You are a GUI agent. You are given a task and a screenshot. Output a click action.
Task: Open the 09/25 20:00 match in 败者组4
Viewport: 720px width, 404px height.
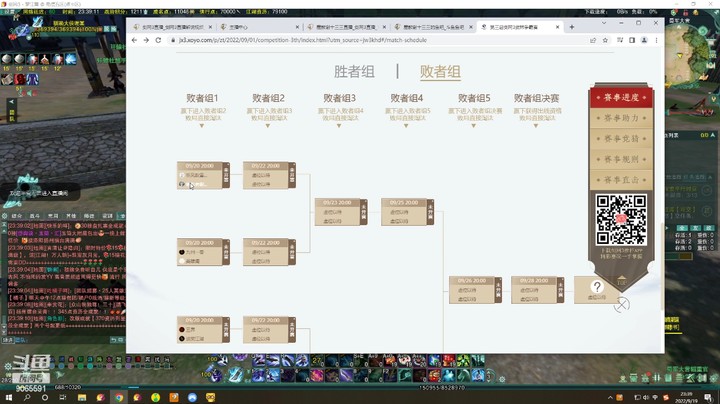pyautogui.click(x=407, y=212)
